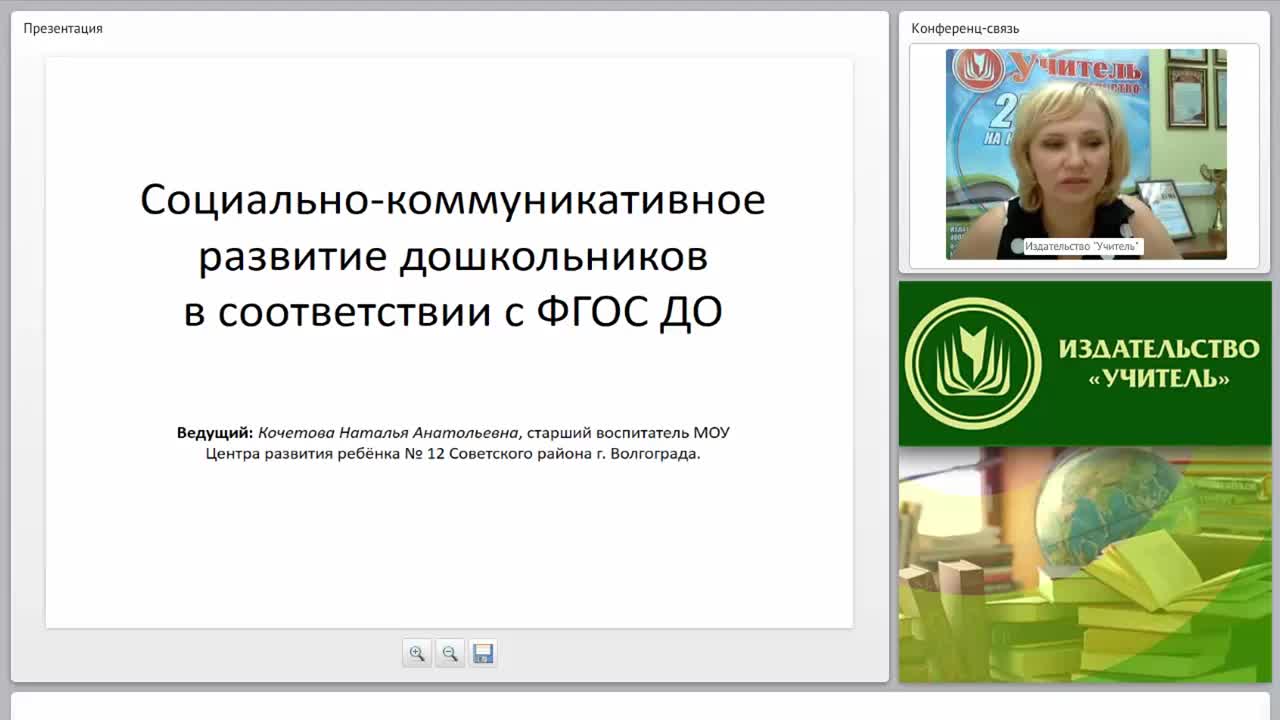
Task: Click the slide line в соответствии с ФГОС ДО
Action: click(x=452, y=312)
